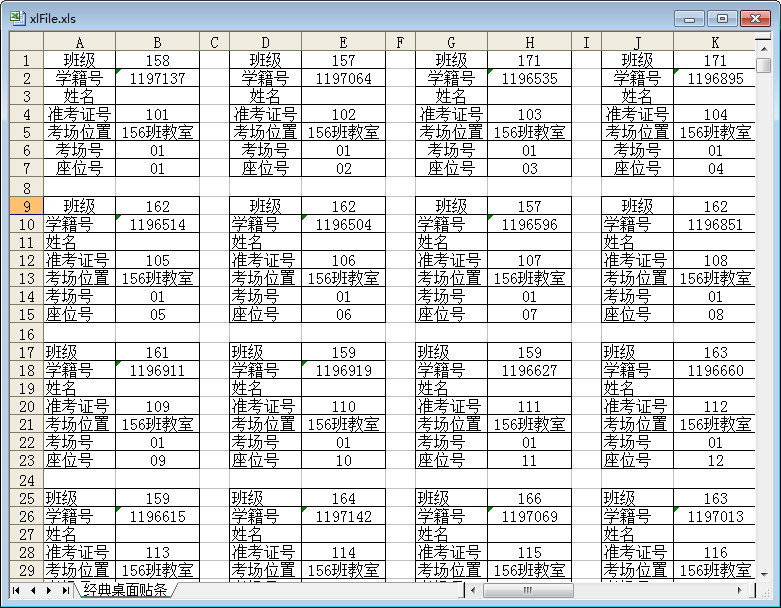
Task: Click cell containing 1196535
Action: point(529,78)
